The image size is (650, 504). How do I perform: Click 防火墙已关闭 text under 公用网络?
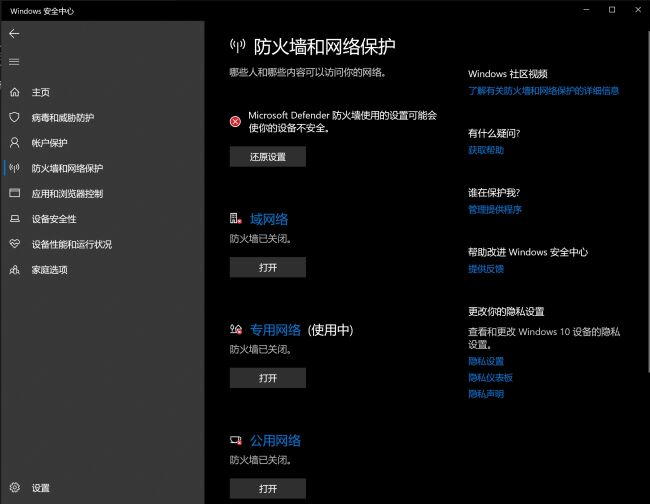(260, 460)
